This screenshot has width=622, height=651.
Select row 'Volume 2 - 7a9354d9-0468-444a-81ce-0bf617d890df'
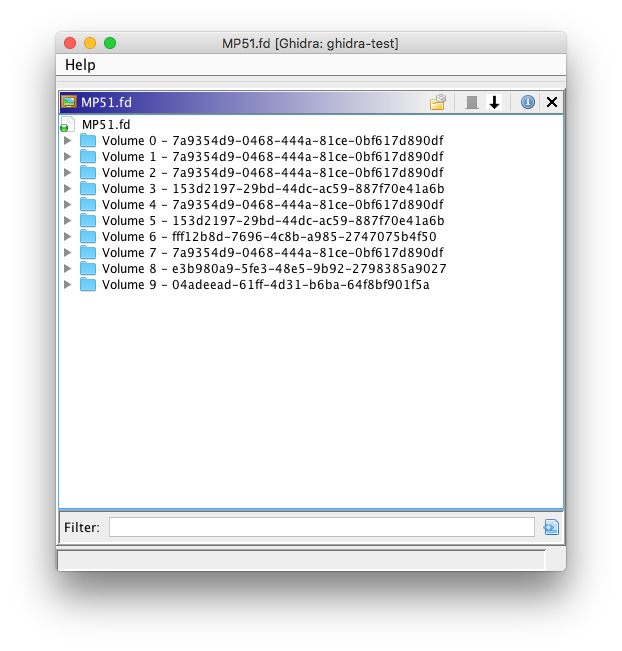click(x=273, y=172)
